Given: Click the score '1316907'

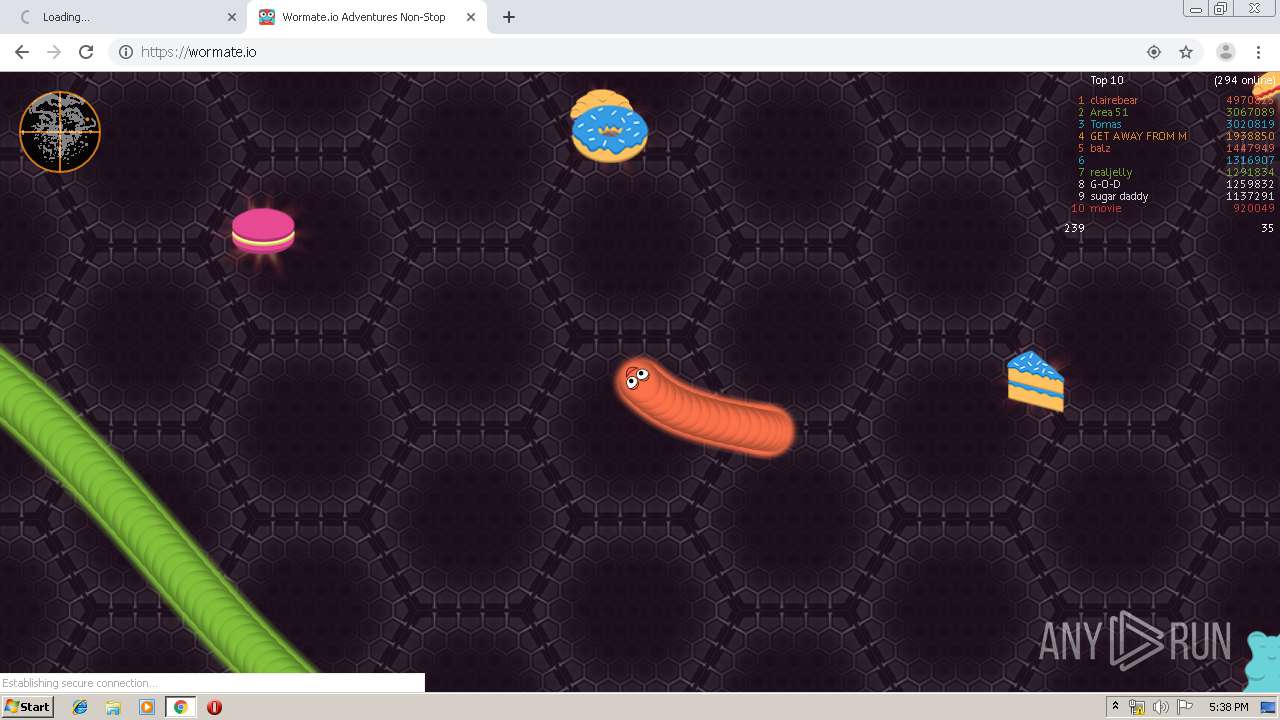Looking at the screenshot, I should click(x=1250, y=160).
